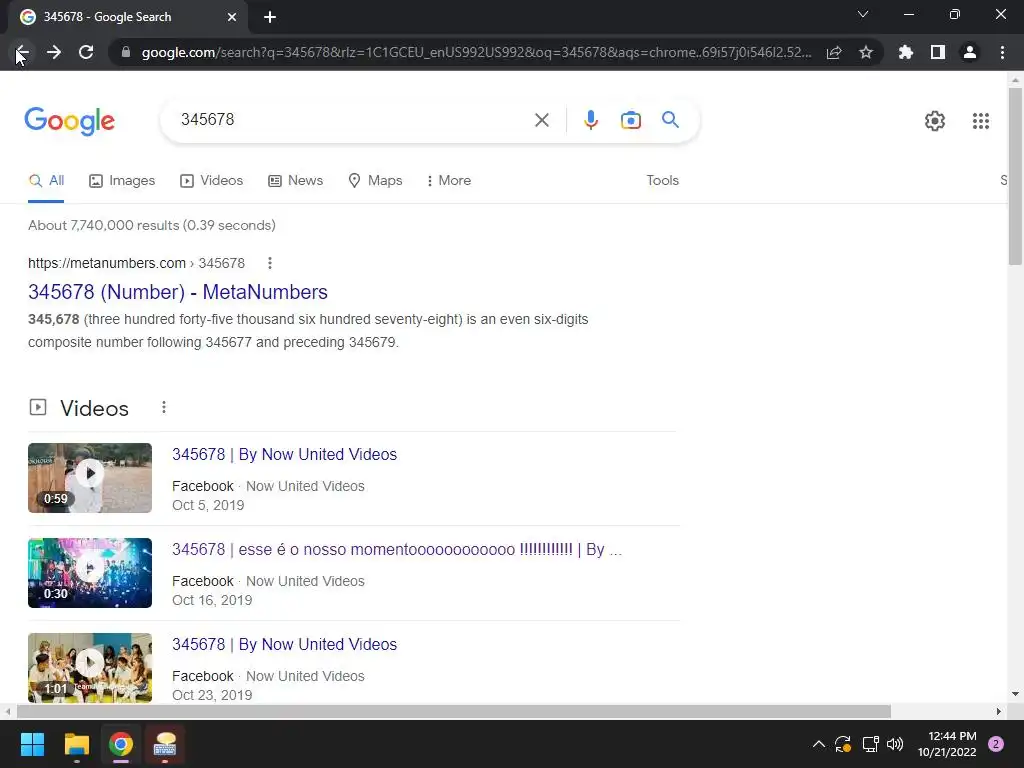1024x768 pixels.
Task: Go back with browser back arrow
Action: [22, 52]
